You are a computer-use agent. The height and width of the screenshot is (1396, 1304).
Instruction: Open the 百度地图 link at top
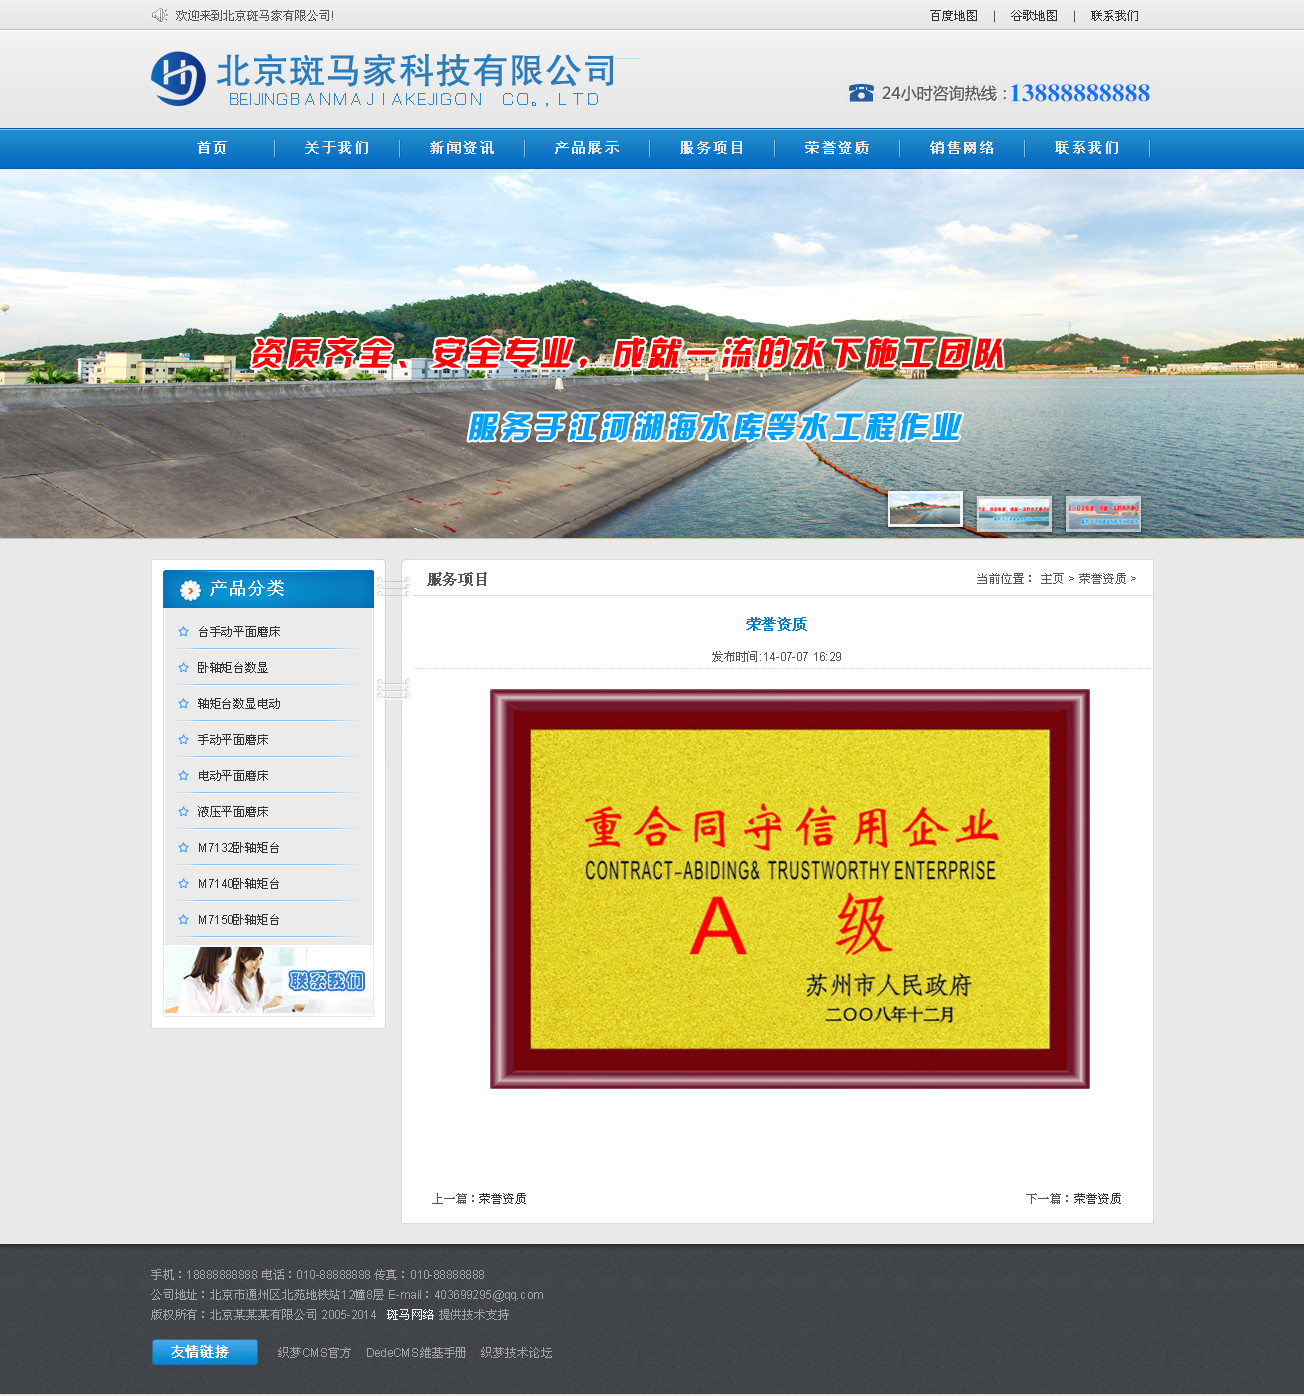[x=953, y=16]
